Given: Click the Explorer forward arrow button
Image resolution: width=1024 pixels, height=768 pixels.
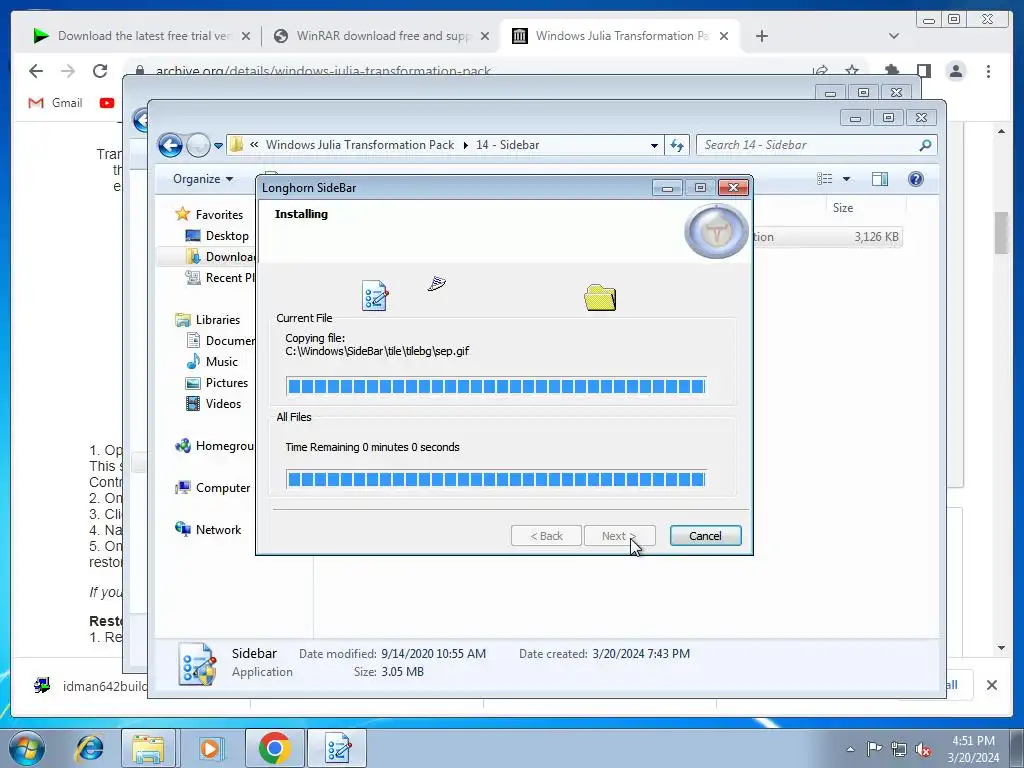Looking at the screenshot, I should point(198,145).
